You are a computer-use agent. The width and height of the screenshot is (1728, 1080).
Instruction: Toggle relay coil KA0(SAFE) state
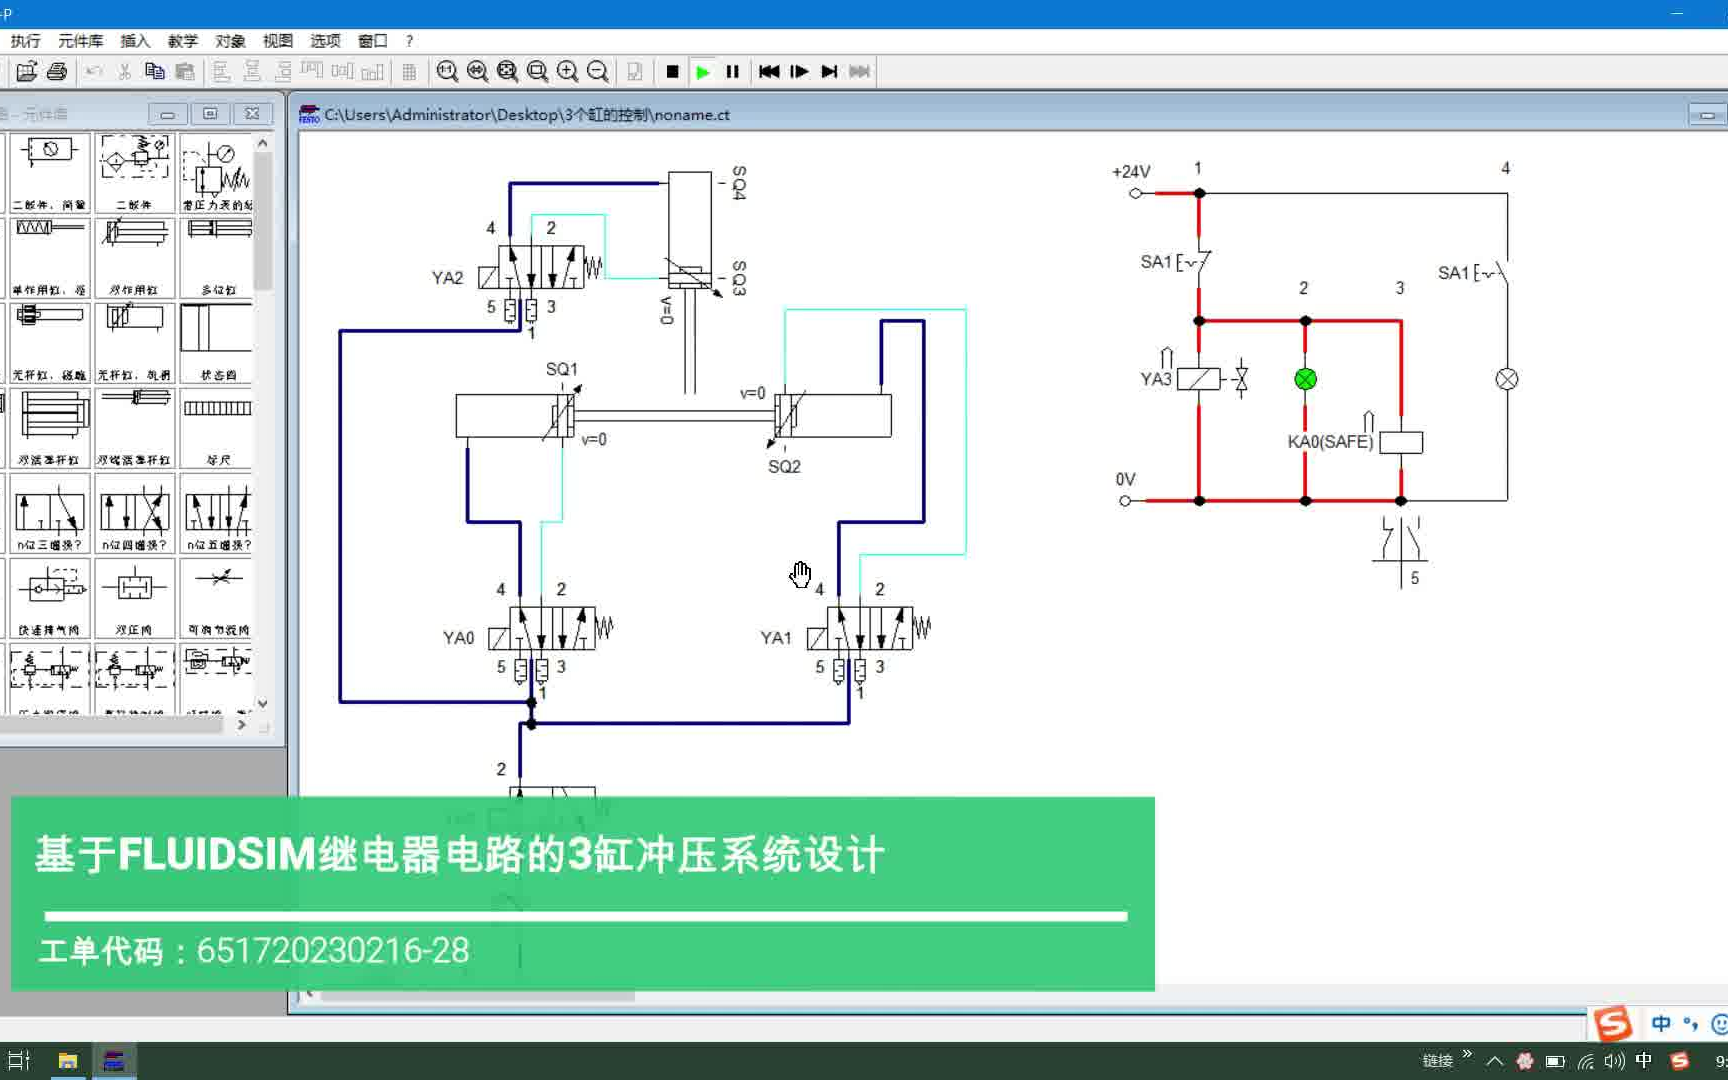[x=1399, y=440]
